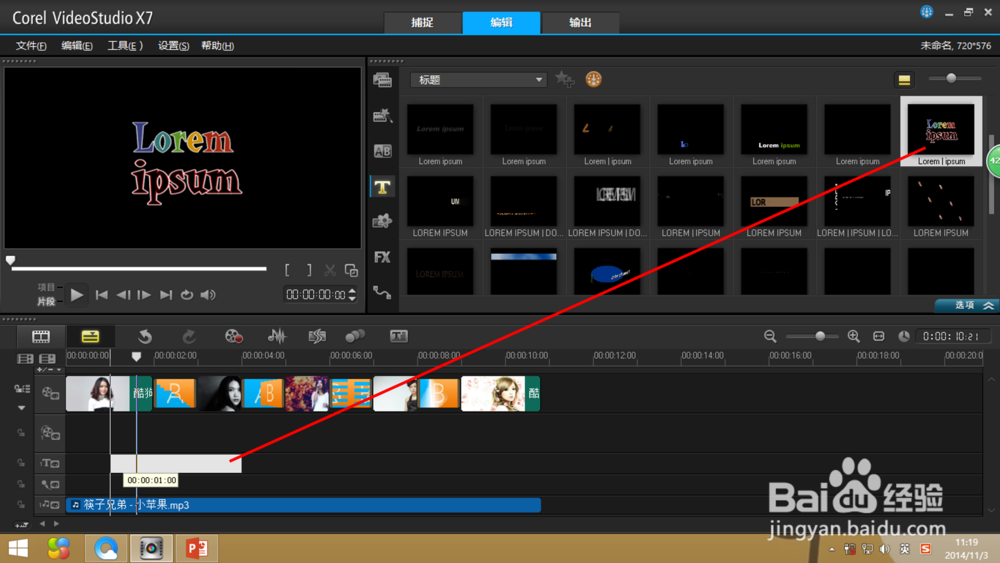Select the Title library T icon
Viewport: 1000px width, 563px height.
(x=383, y=187)
